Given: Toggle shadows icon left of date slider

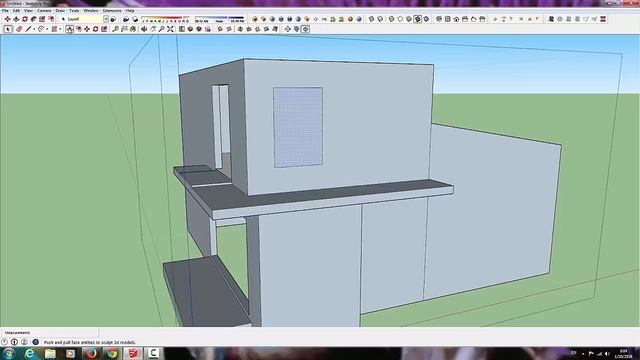Looking at the screenshot, I should point(135,19).
